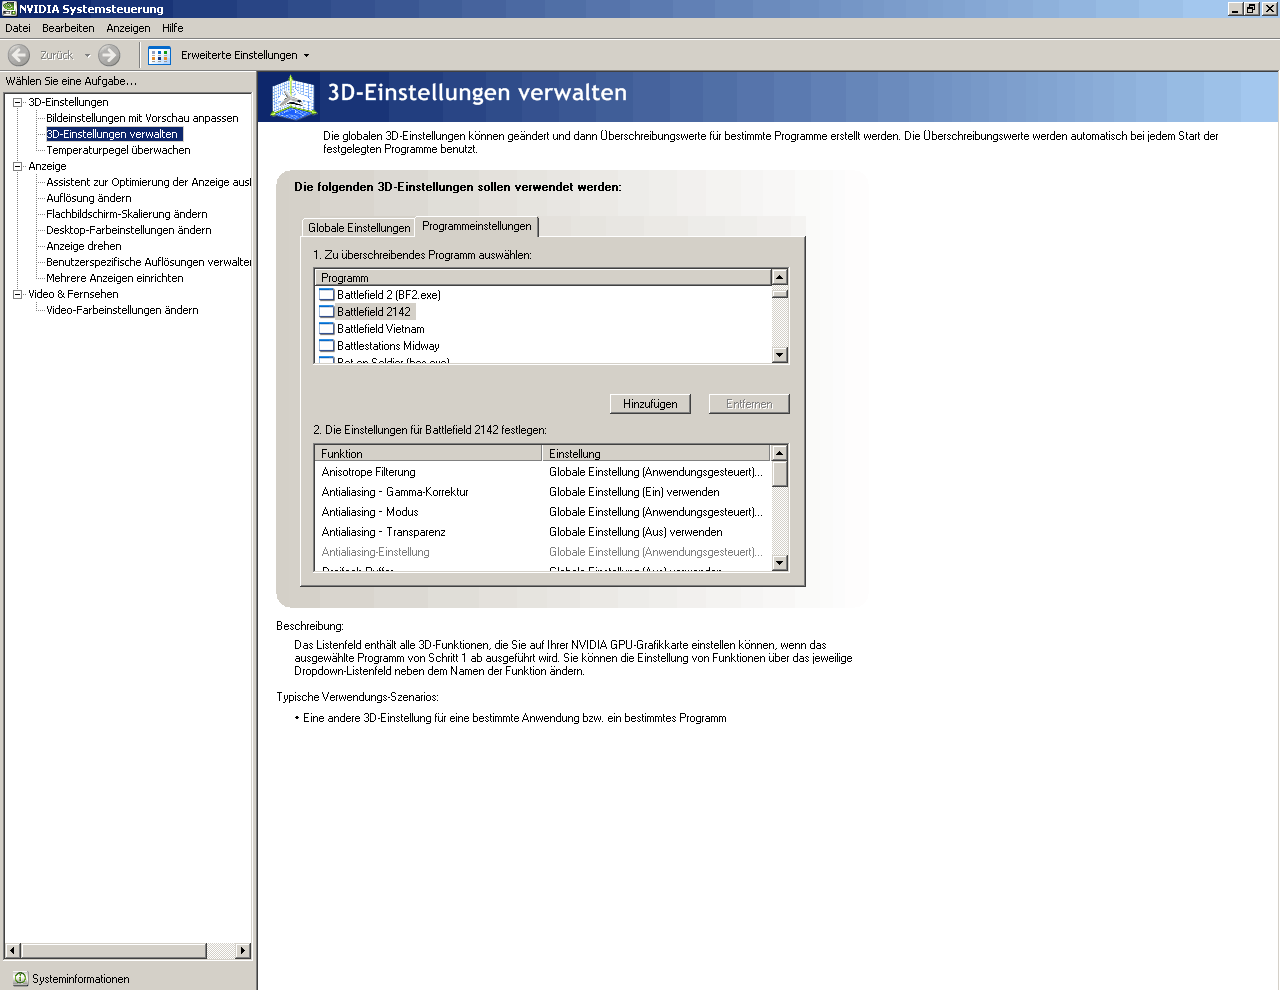
Task: Switch to the Programmeinstellungen tab
Action: click(x=477, y=226)
